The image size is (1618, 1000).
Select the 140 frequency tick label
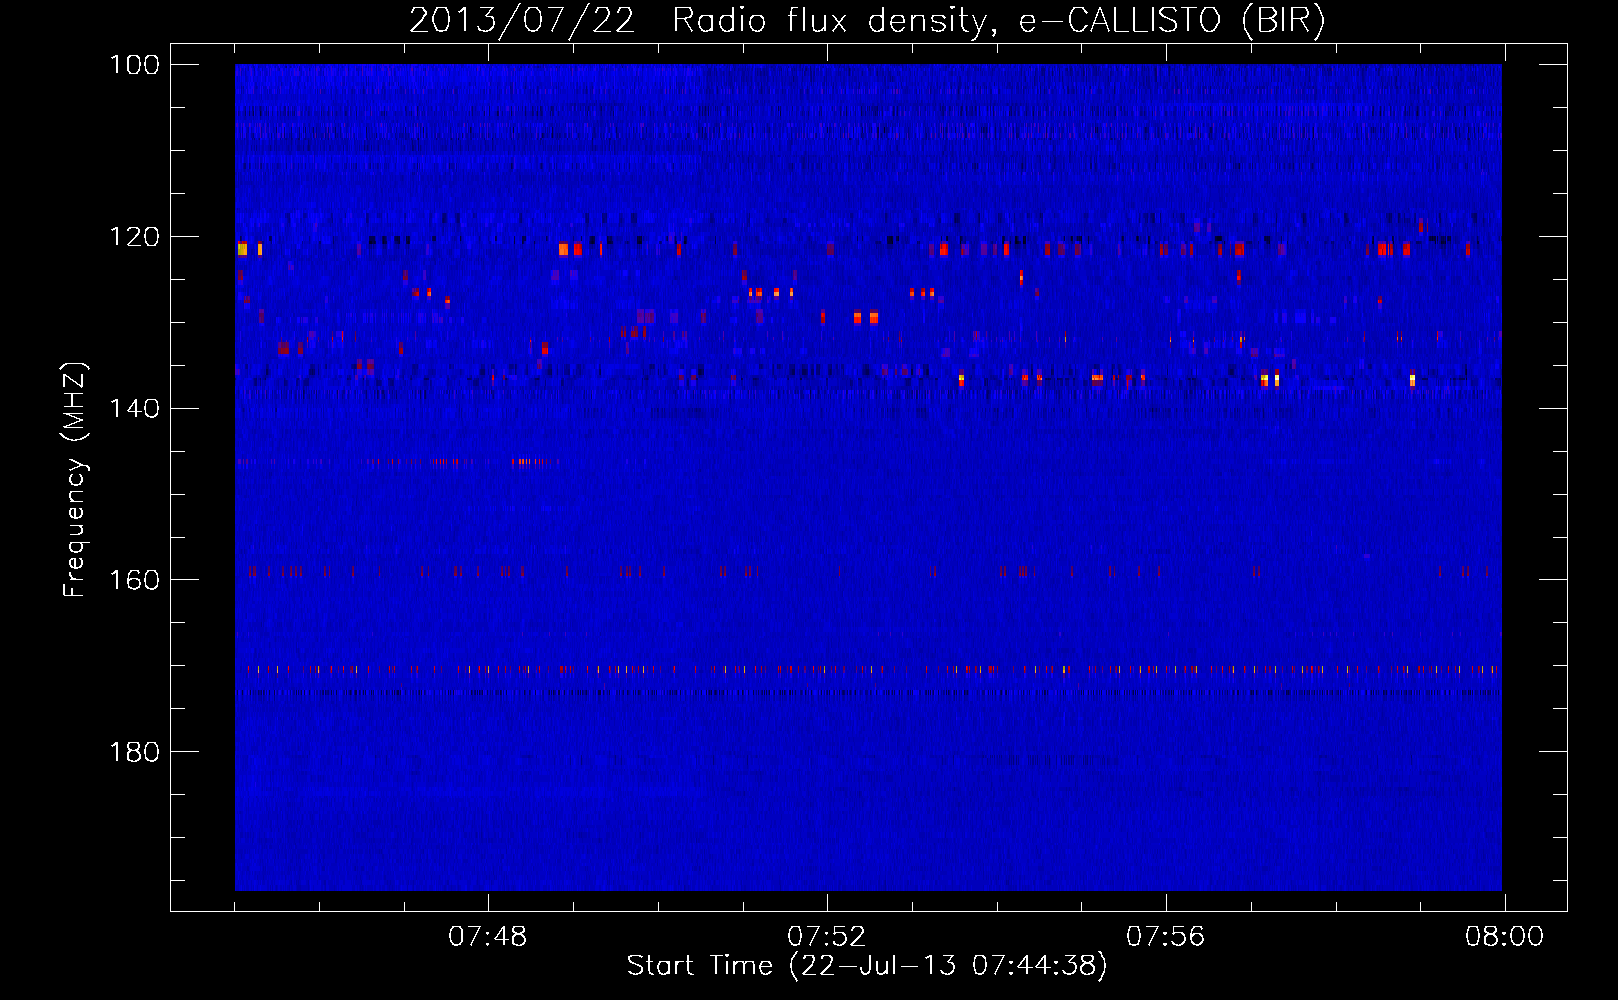(134, 409)
